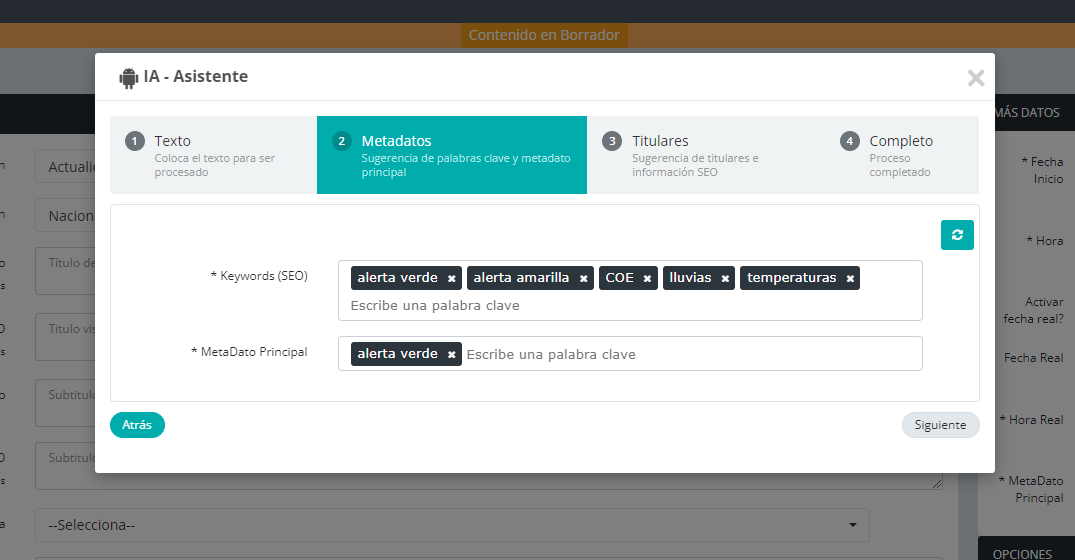Click the Siguiente button

(940, 425)
